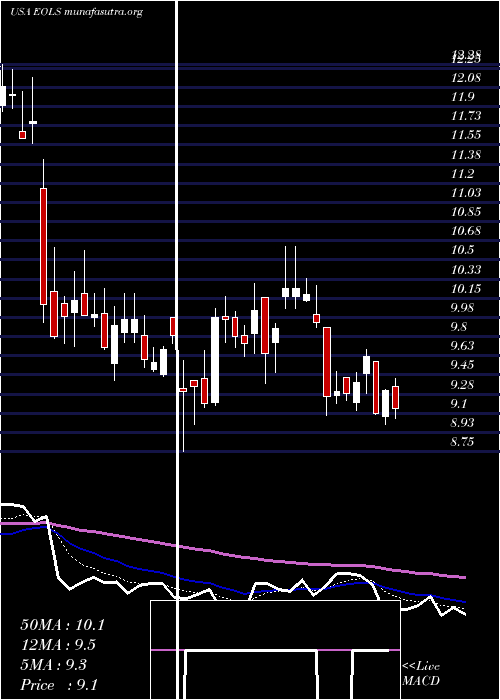Click the 10.33 price axis label
The width and height of the screenshot is (500, 700).
click(466, 270)
